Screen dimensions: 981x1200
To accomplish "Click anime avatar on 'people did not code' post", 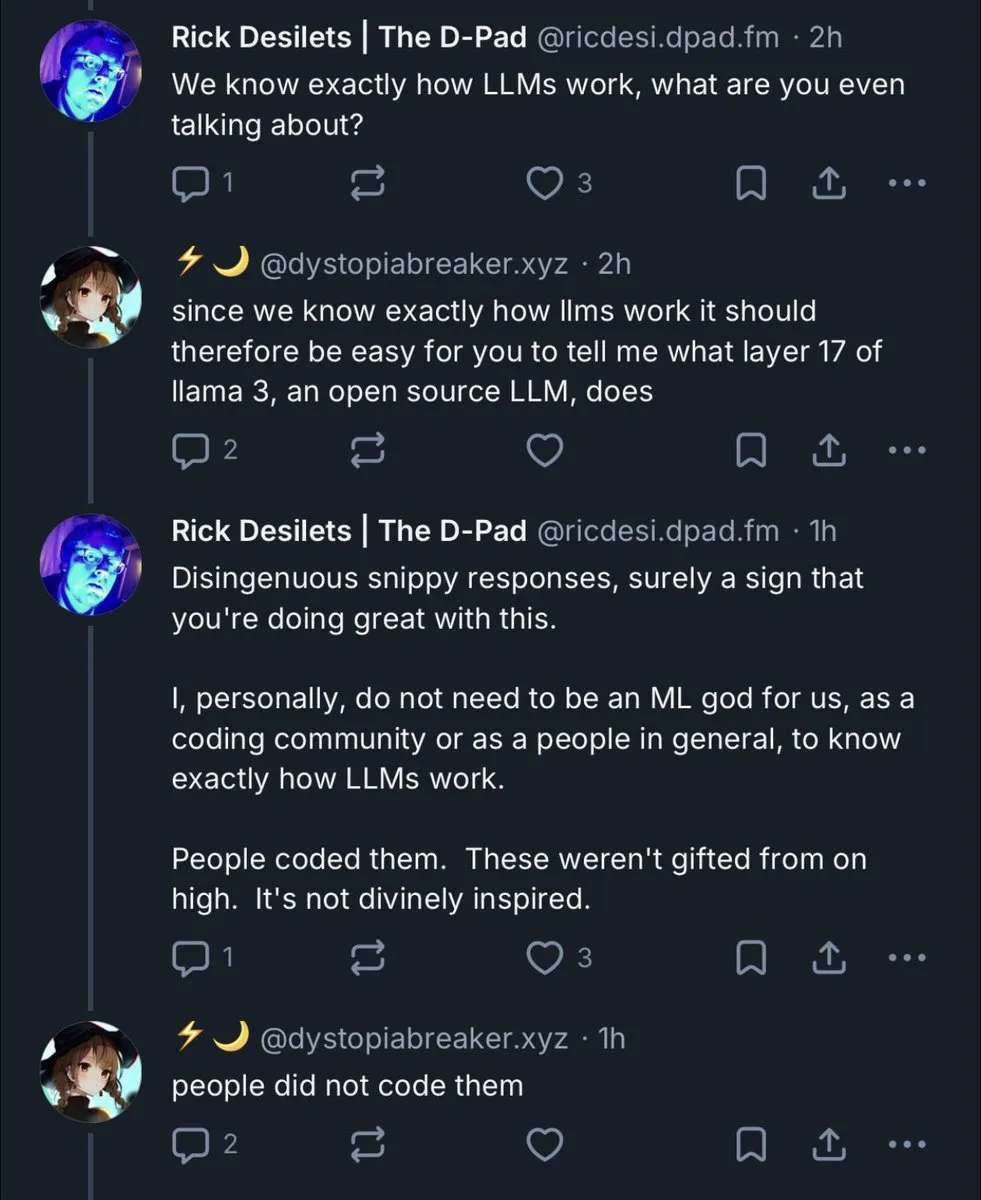I will [x=90, y=1071].
